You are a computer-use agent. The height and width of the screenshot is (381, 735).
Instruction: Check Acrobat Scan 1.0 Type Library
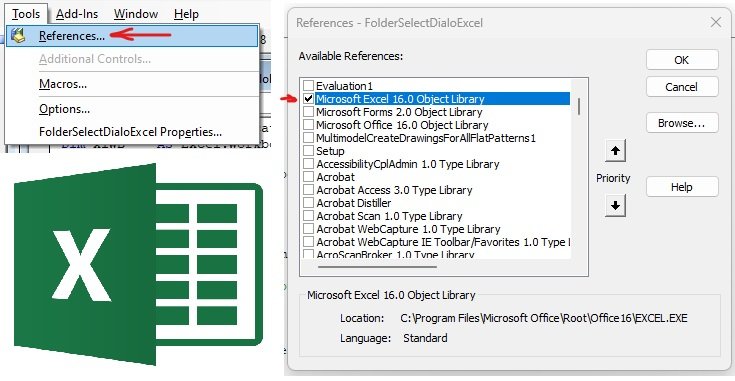[308, 216]
